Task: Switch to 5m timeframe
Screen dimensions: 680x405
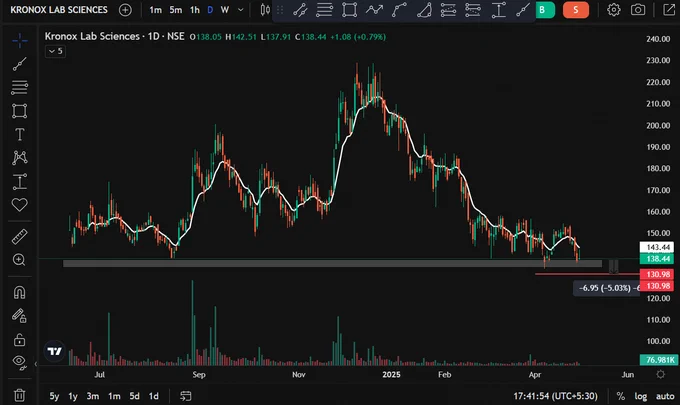Action: click(176, 10)
